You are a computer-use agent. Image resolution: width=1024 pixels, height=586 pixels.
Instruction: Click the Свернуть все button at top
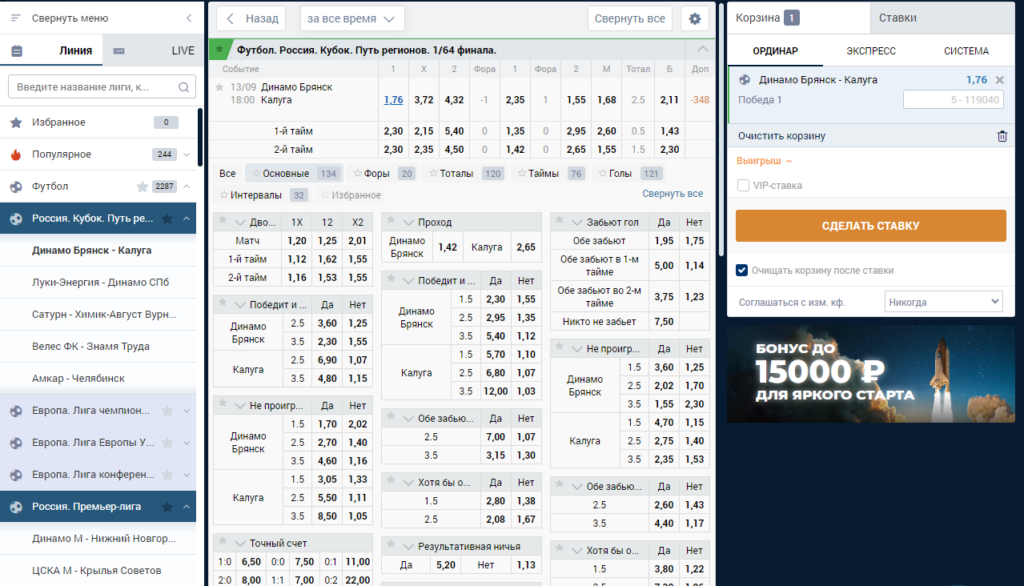click(630, 18)
